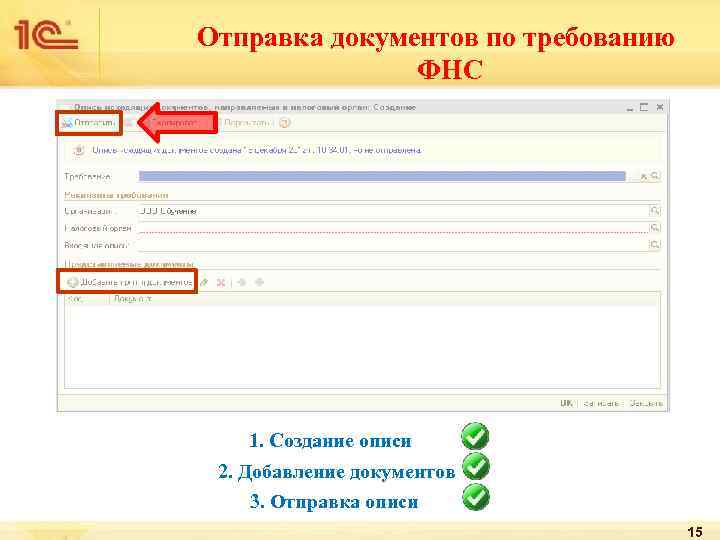
Task: Open help with the round question icon
Action: pyautogui.click(x=285, y=123)
